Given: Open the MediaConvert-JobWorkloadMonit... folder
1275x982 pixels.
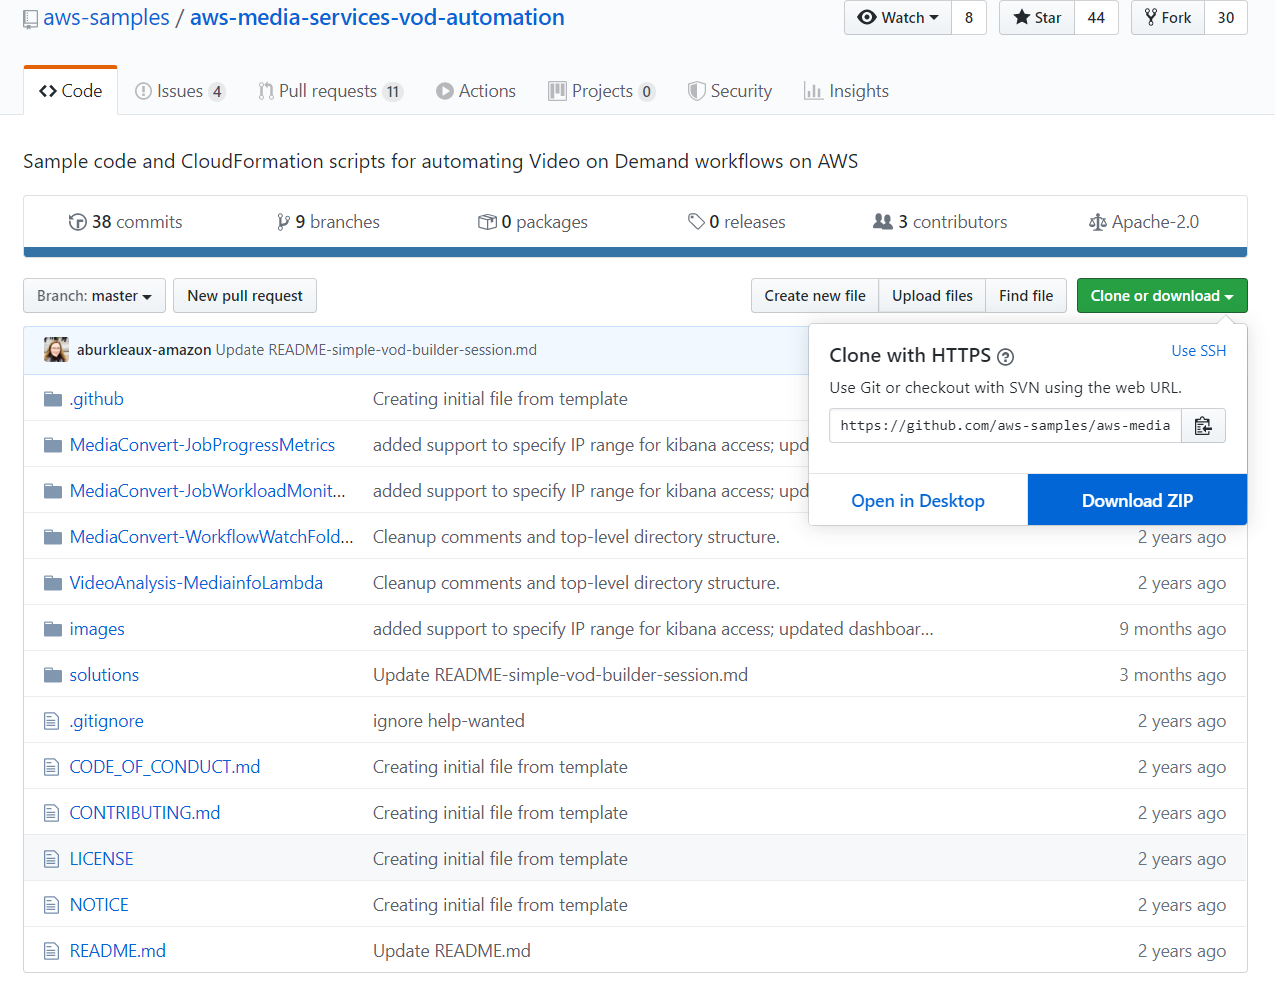Looking at the screenshot, I should click(207, 491).
